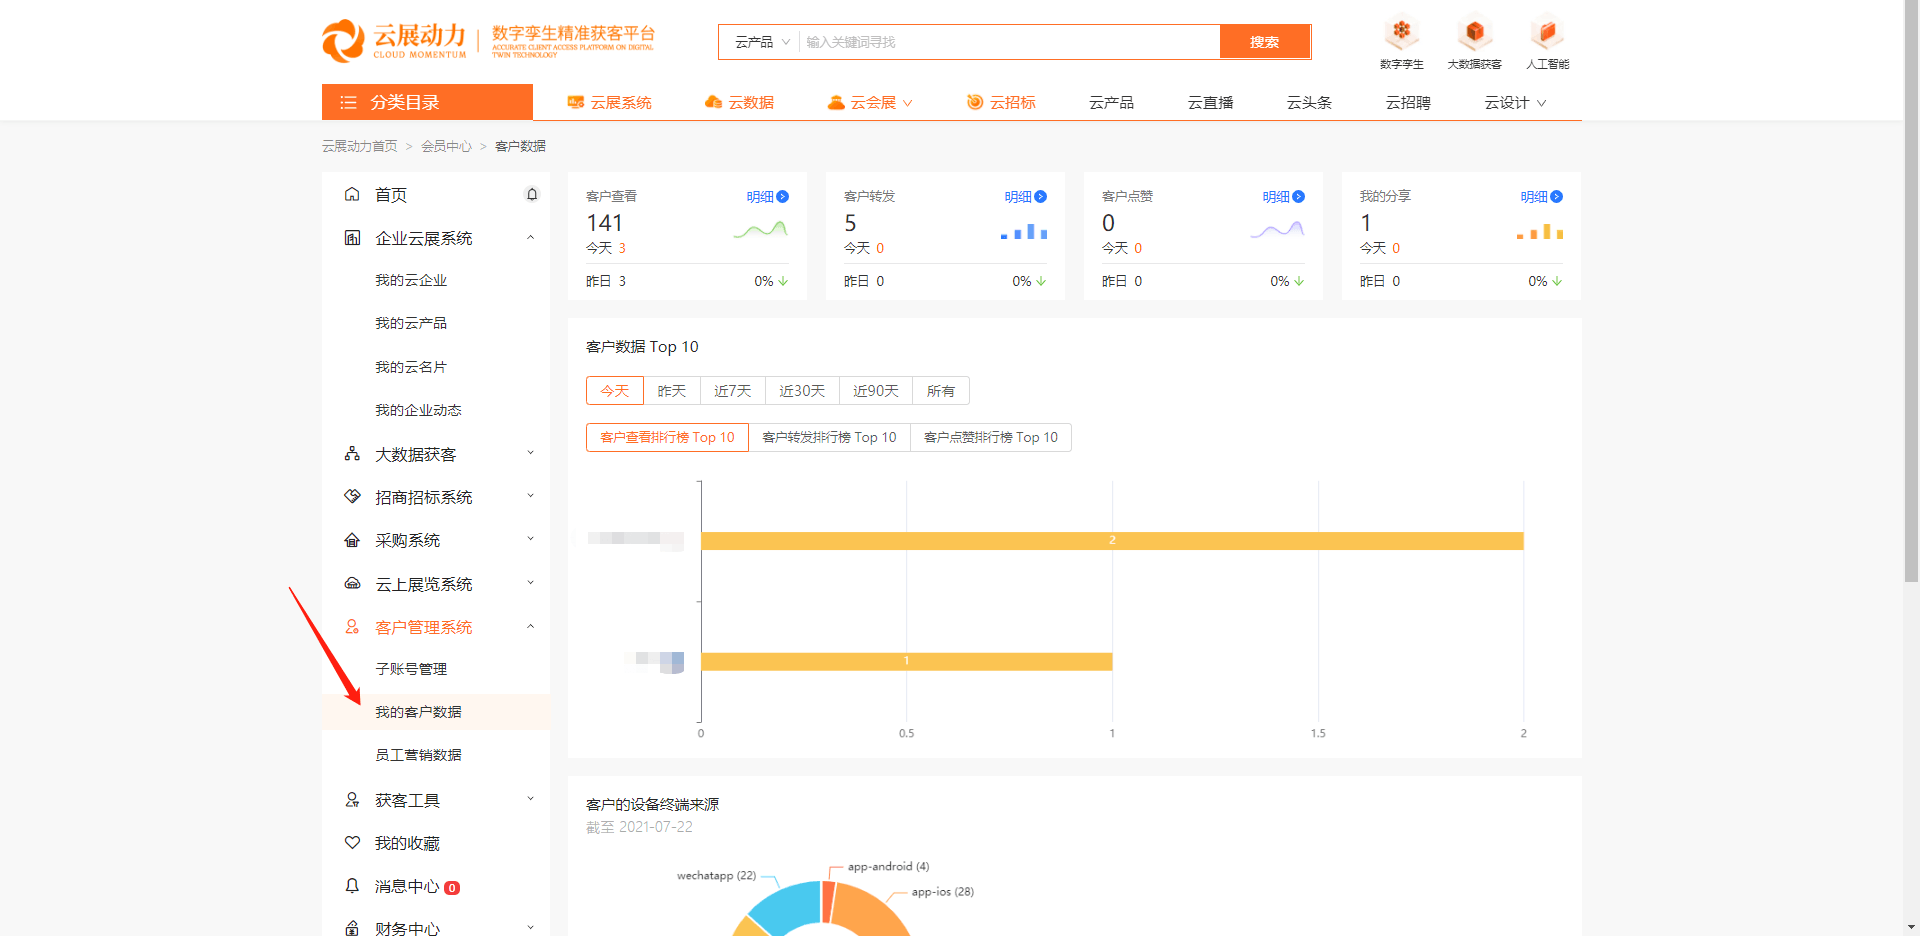Select the 客户点赞排行榜 Top 10 tab
The width and height of the screenshot is (1920, 936).
point(990,437)
